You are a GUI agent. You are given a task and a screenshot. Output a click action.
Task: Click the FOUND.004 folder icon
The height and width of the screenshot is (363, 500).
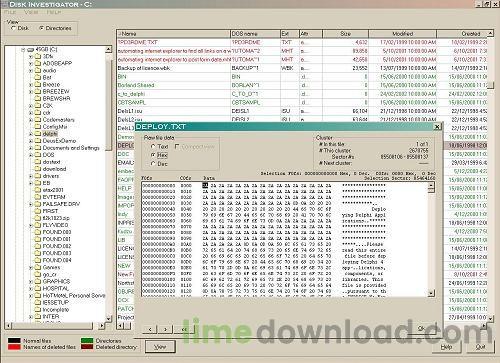tap(38, 260)
